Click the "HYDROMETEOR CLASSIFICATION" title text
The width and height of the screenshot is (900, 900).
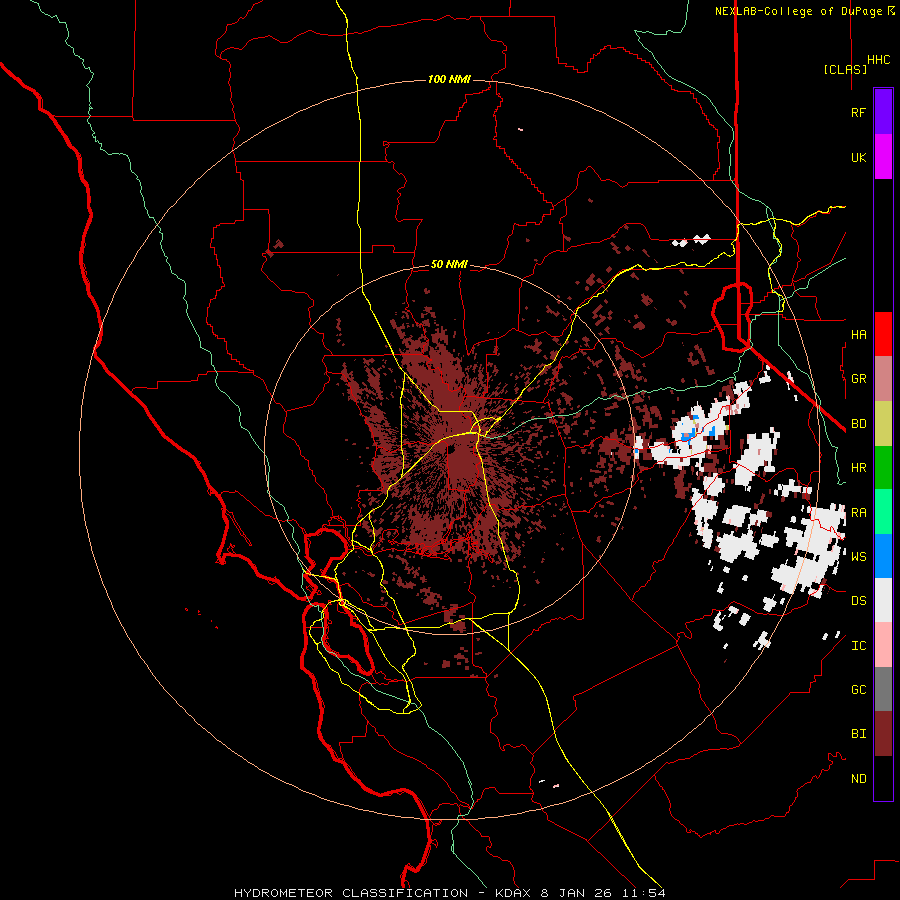point(351,893)
